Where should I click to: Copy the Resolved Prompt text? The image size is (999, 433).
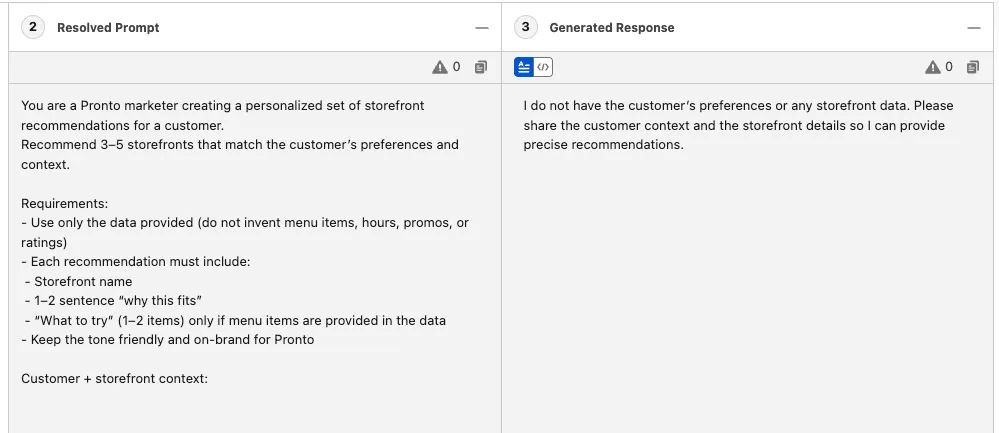[481, 67]
